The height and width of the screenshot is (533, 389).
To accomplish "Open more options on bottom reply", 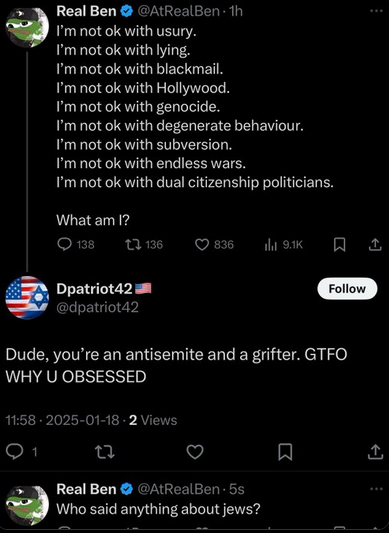I will click(376, 489).
